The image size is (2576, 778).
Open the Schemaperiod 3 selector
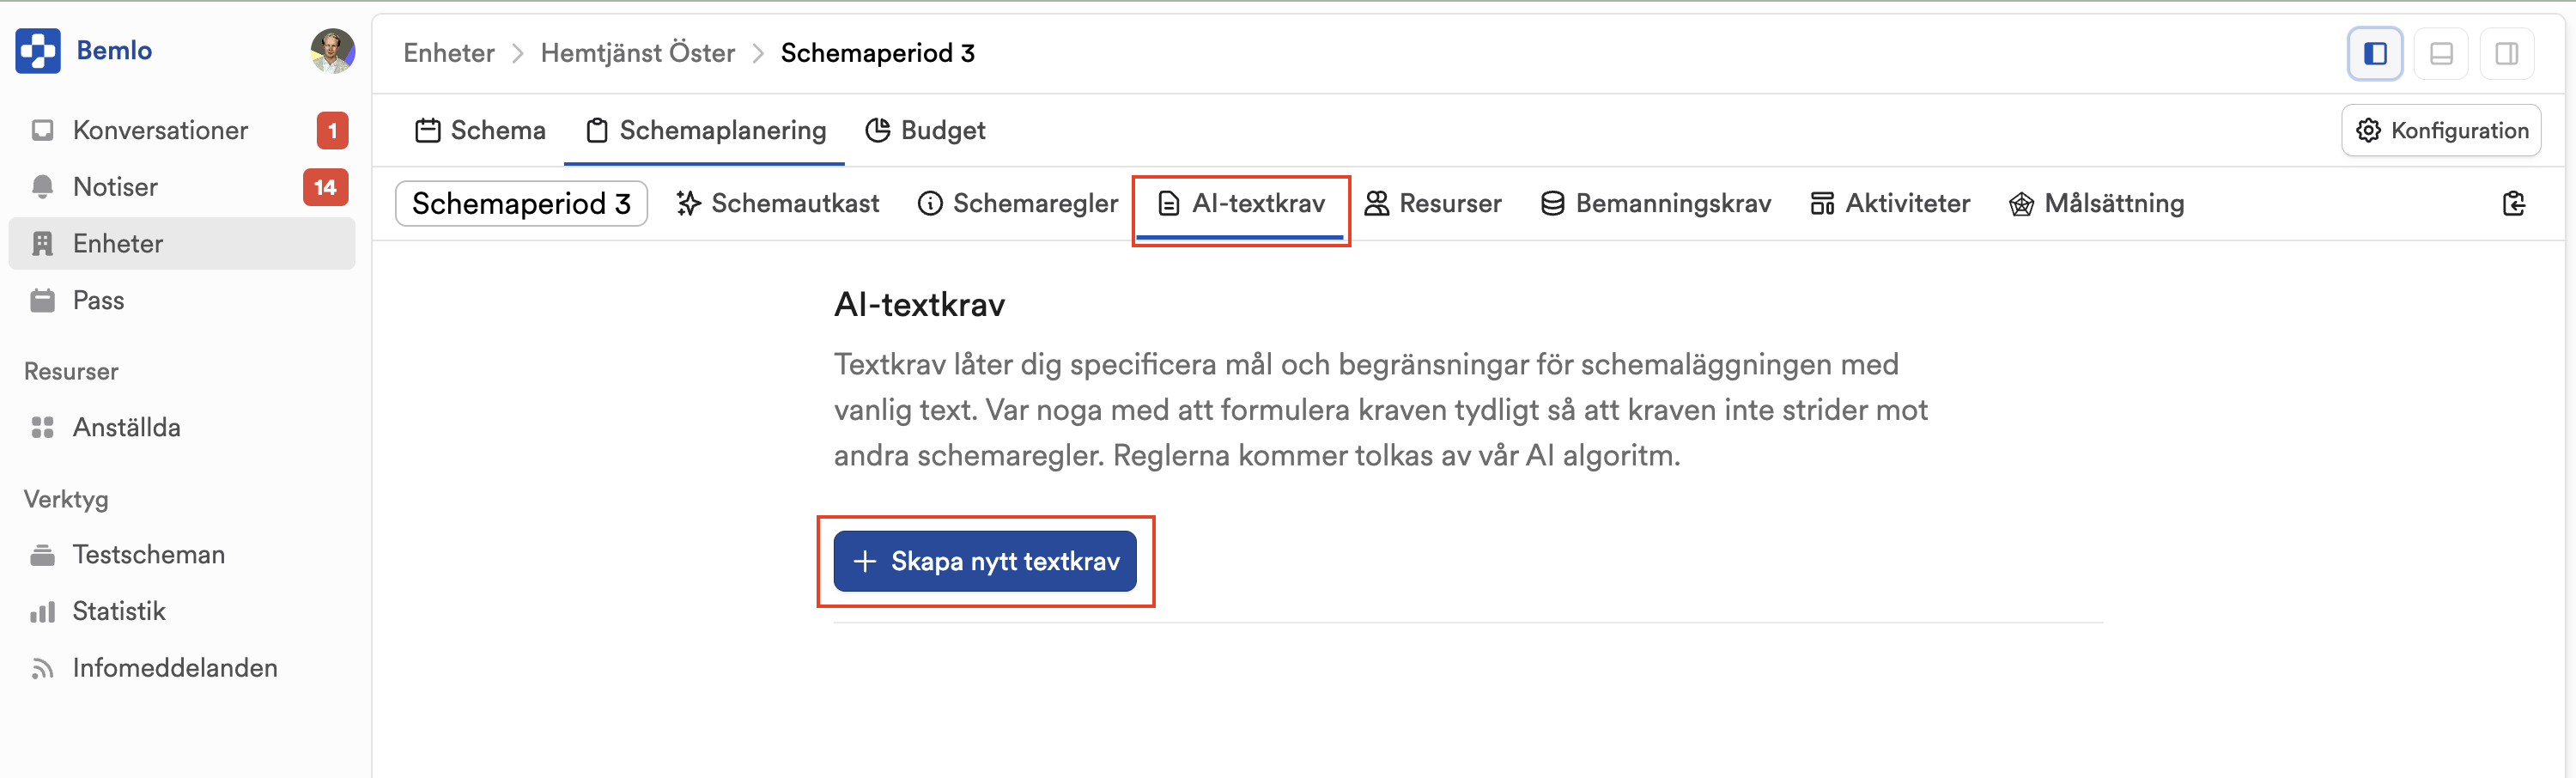(x=521, y=203)
